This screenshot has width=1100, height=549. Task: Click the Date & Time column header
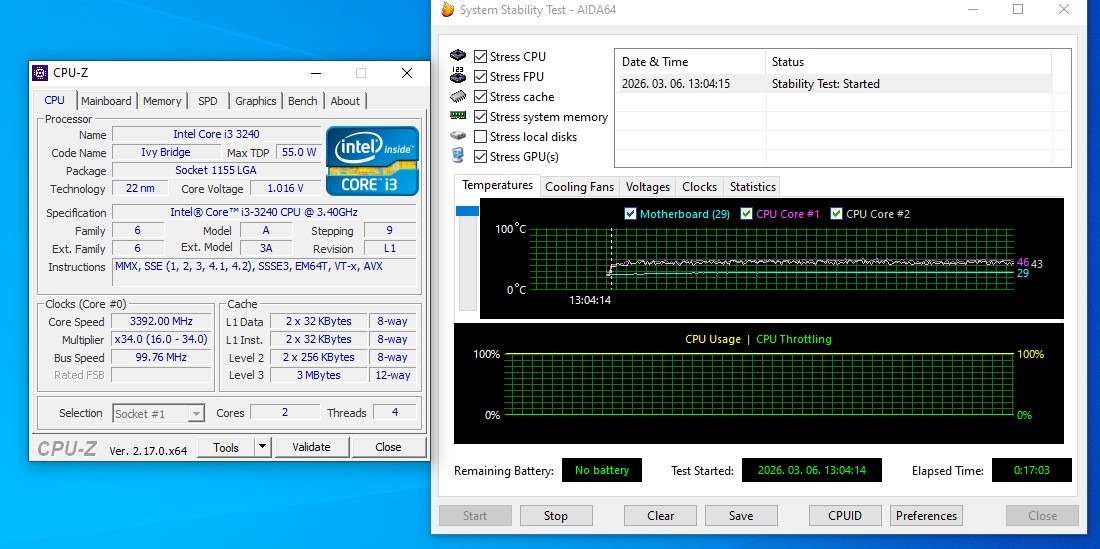coord(690,62)
